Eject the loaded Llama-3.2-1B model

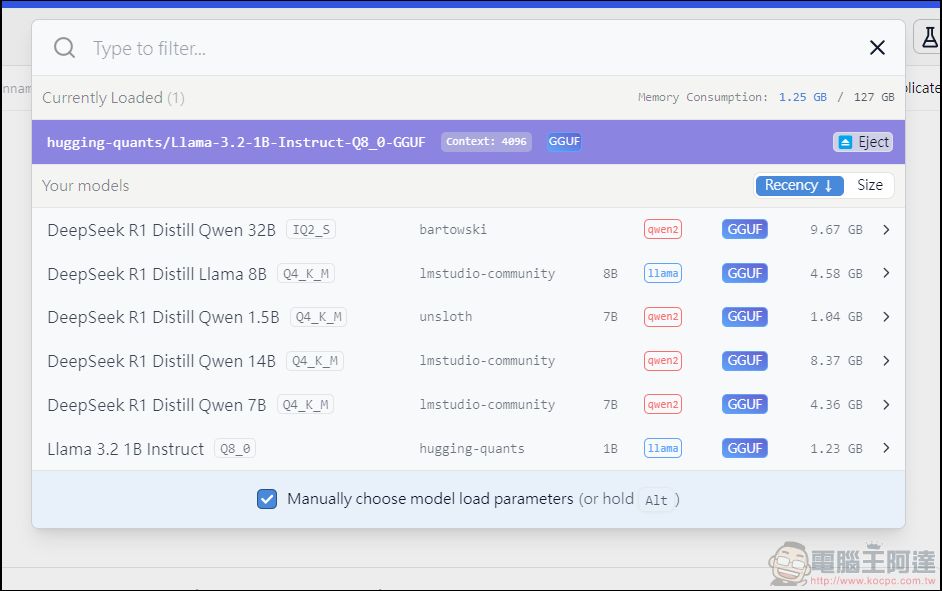pos(863,142)
